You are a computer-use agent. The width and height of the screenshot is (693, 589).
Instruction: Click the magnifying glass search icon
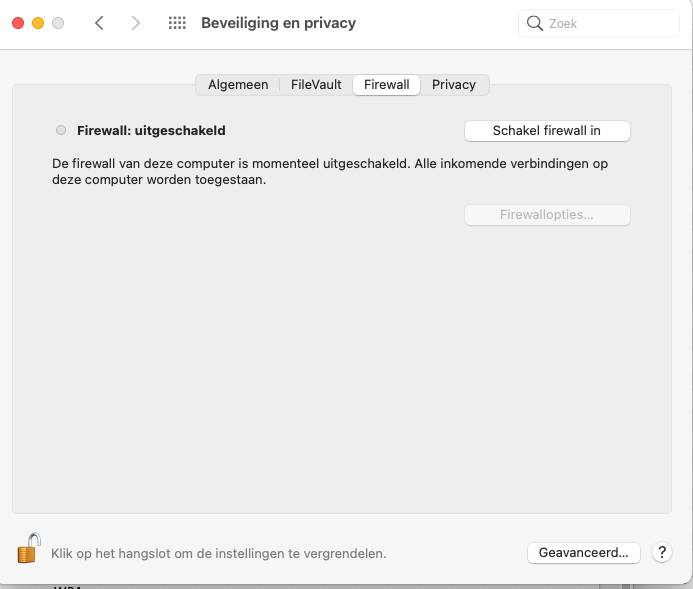(535, 23)
